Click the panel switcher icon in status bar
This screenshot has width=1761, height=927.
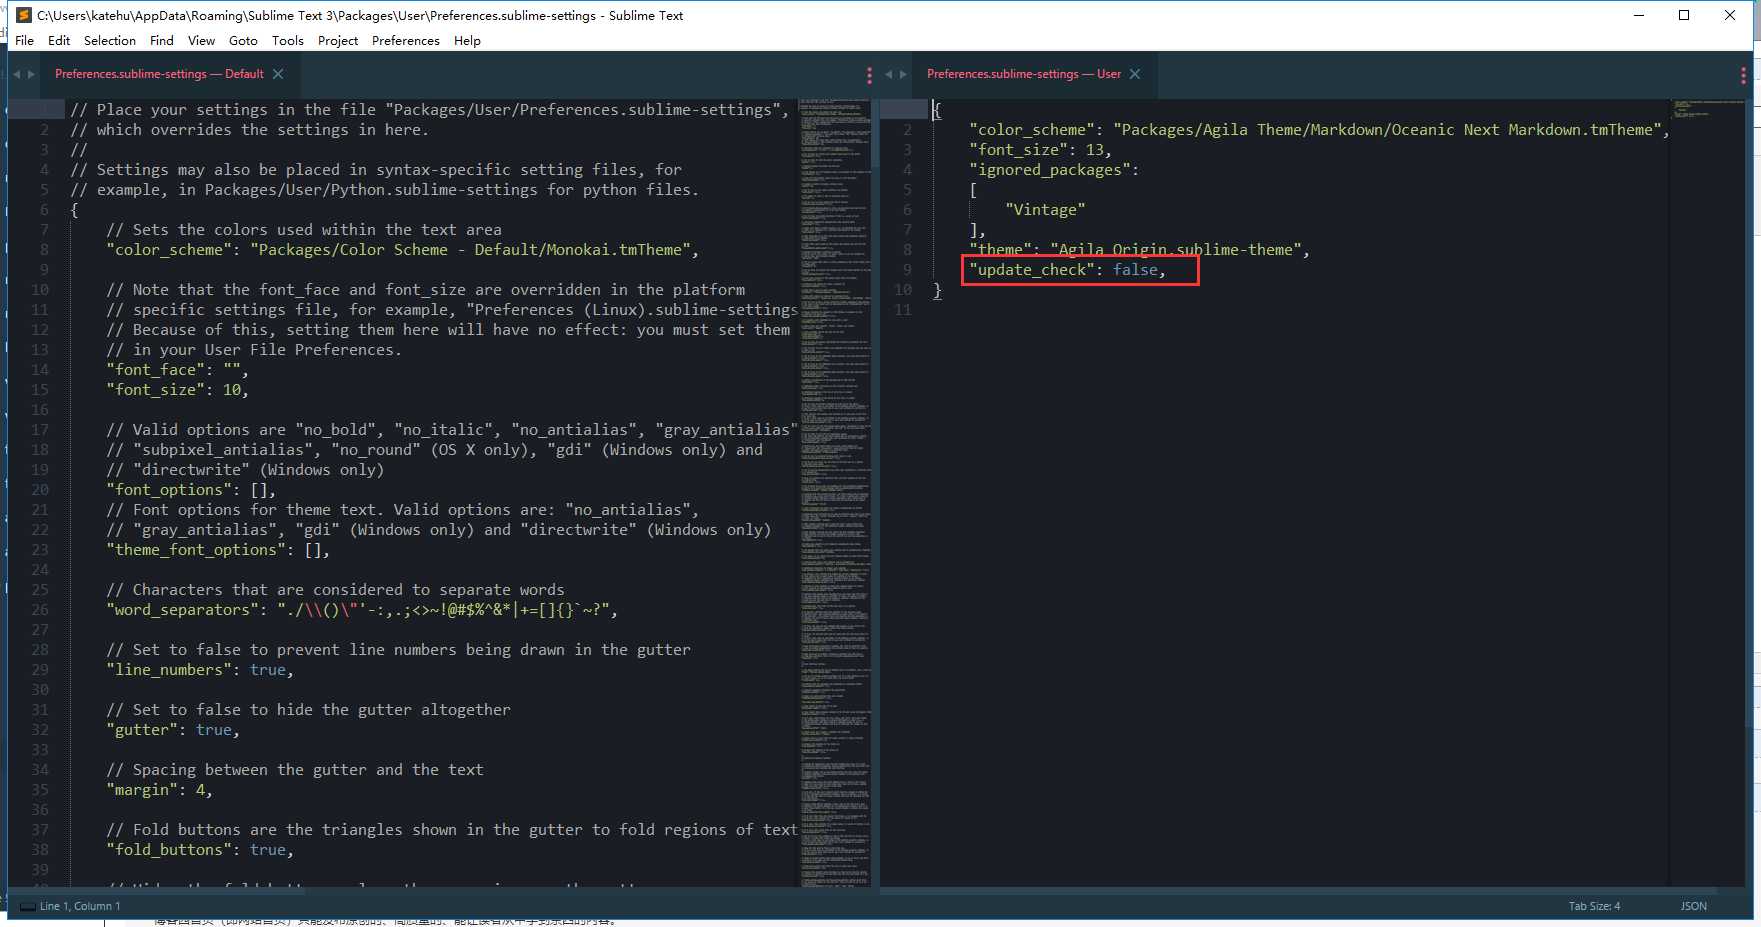[27, 906]
